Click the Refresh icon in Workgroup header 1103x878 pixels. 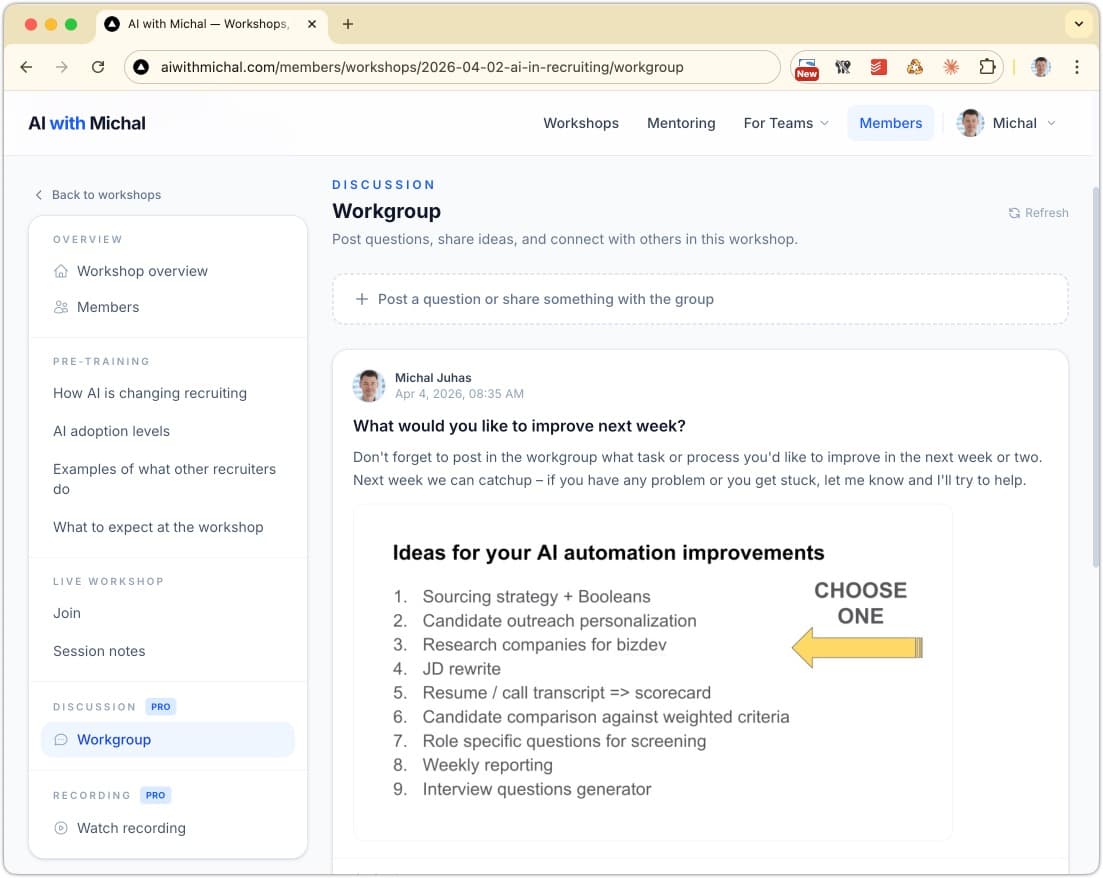click(x=1014, y=213)
